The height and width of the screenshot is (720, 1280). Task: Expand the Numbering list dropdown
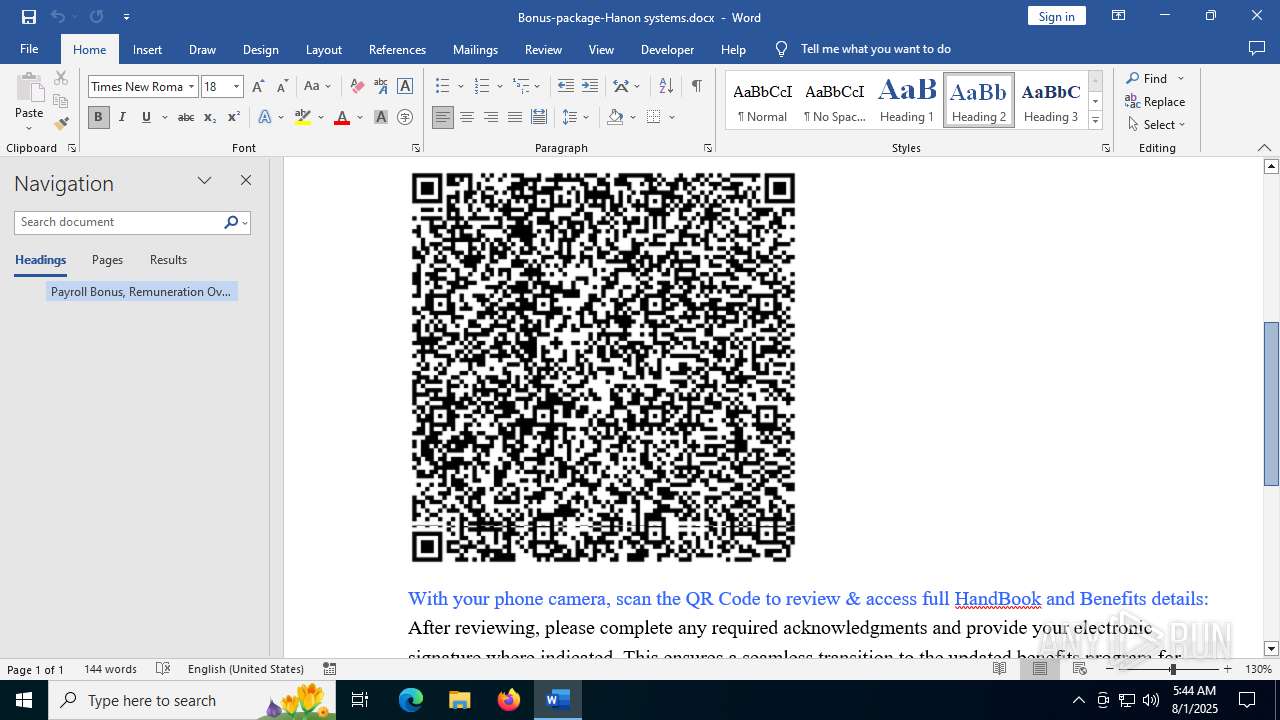[x=499, y=87]
